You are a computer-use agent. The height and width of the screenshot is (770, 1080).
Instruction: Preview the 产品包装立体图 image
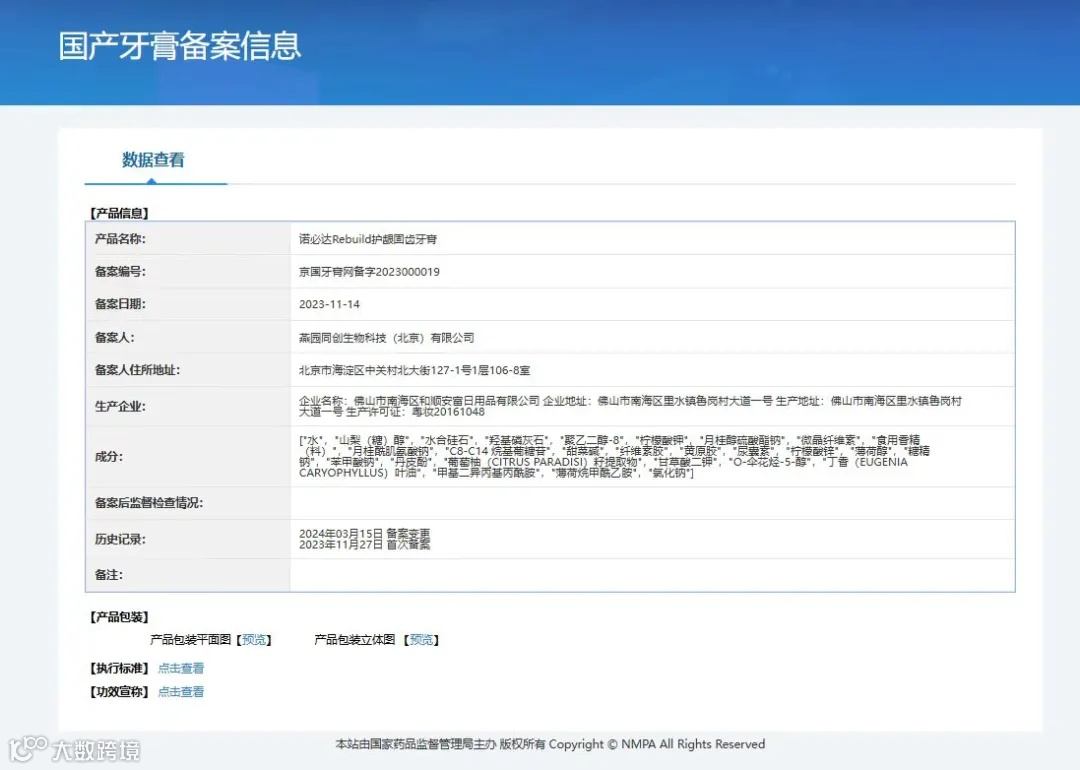[x=422, y=640]
